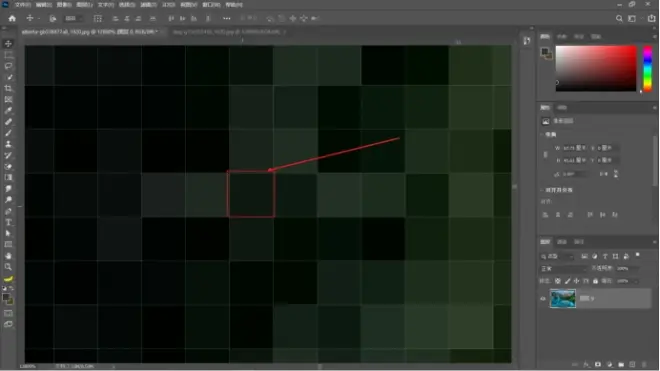Viewport: 660px width, 371px height.
Task: Select the Zoom magnifier tool in toolbox
Action: coord(8,267)
